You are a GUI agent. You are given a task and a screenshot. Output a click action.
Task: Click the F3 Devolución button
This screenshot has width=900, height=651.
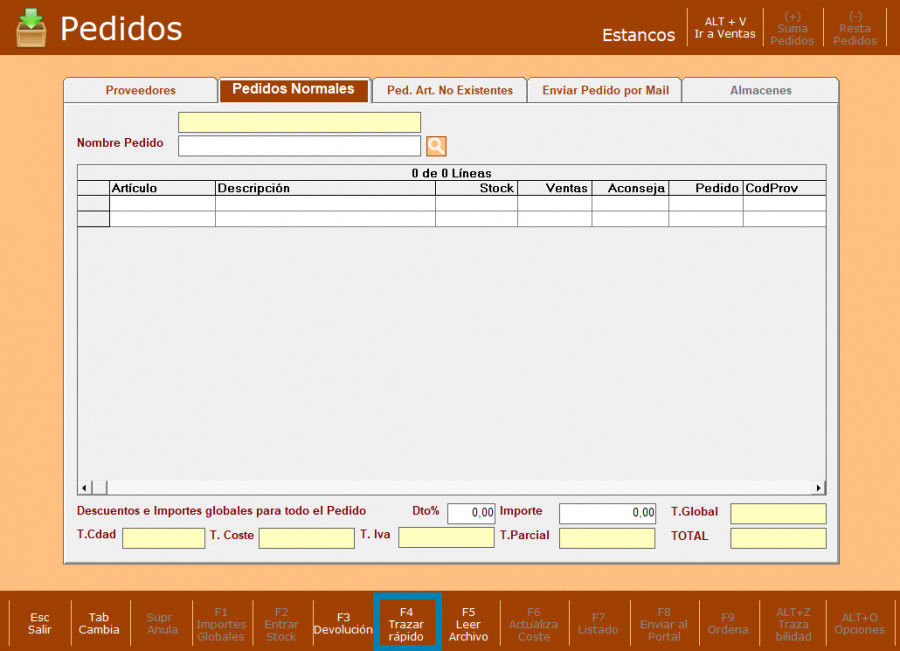pyautogui.click(x=343, y=623)
